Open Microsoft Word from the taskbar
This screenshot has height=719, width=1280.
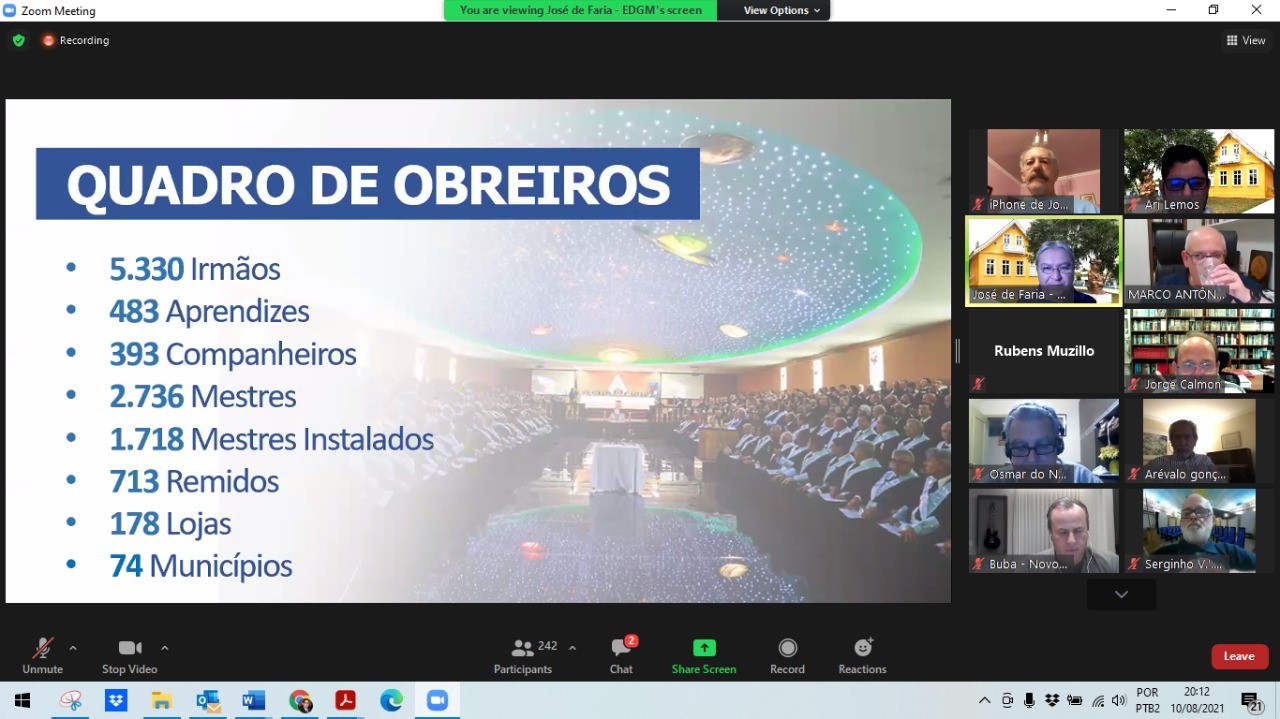[x=253, y=700]
